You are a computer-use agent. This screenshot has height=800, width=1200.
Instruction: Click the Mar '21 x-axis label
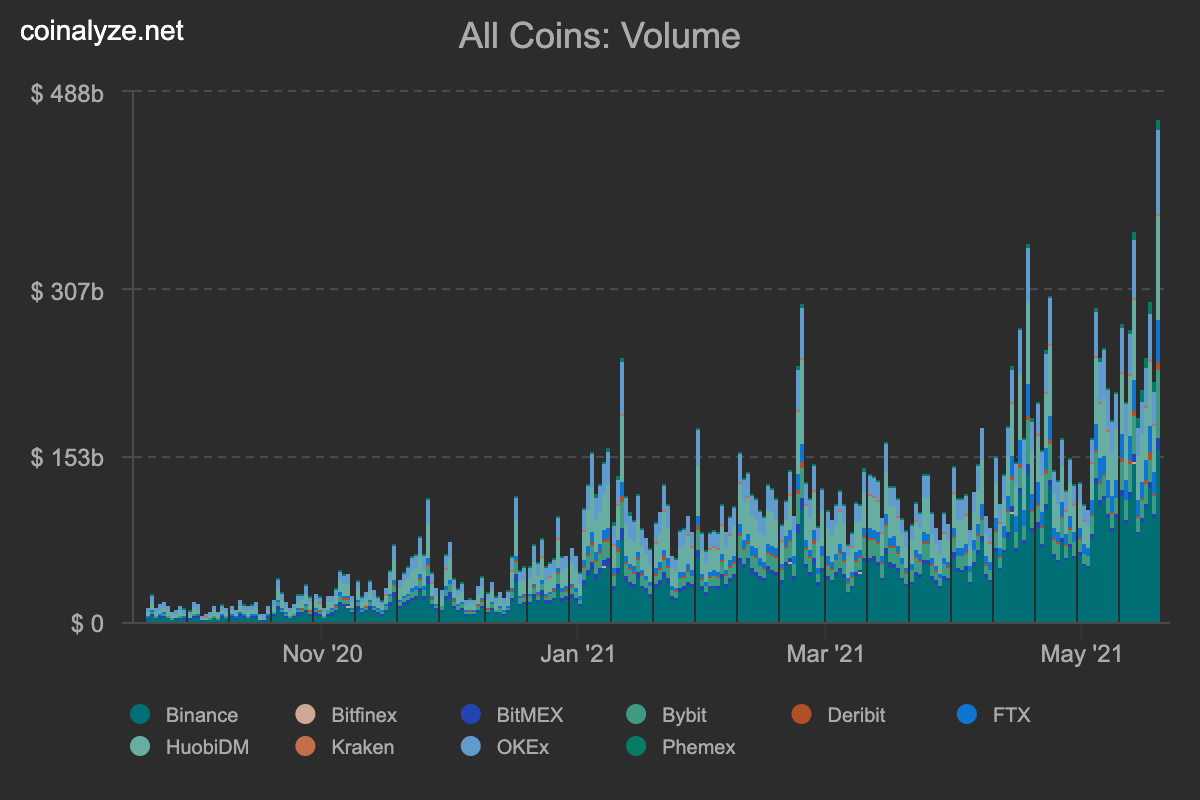(x=825, y=654)
